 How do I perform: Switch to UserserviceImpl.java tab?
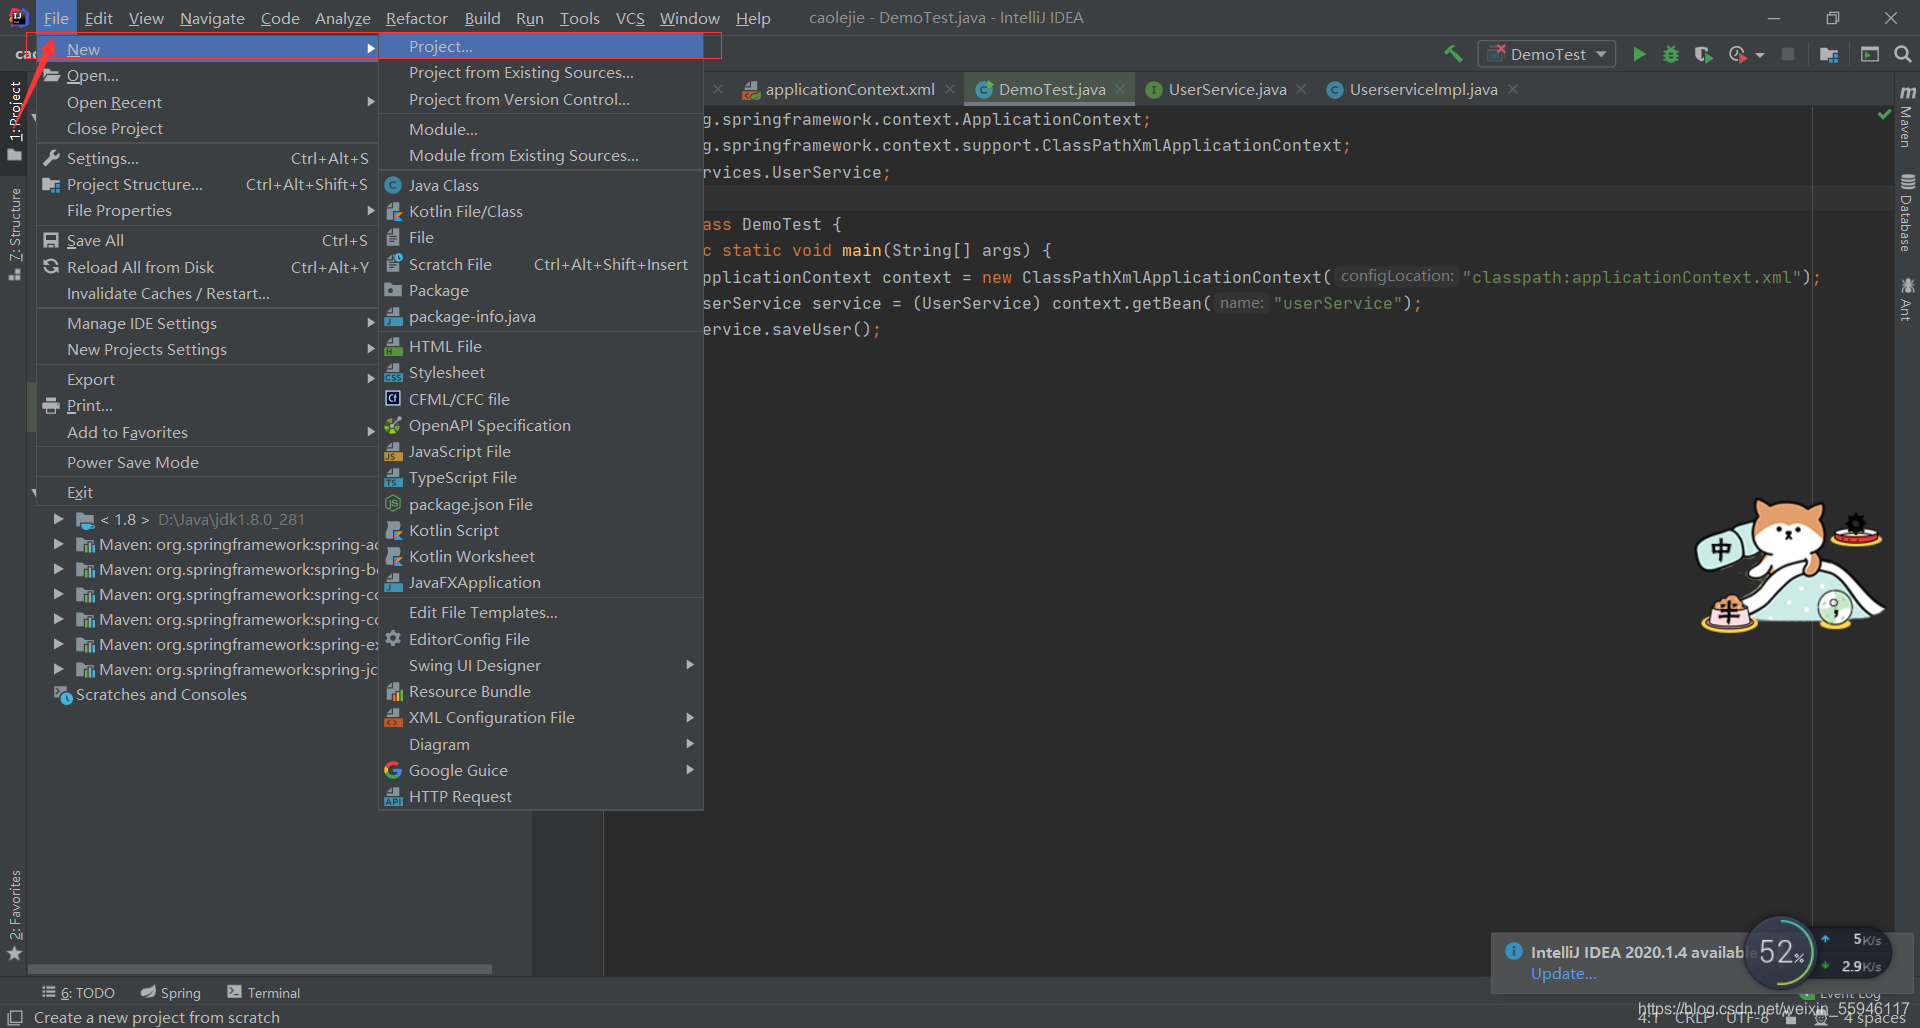pos(1422,89)
